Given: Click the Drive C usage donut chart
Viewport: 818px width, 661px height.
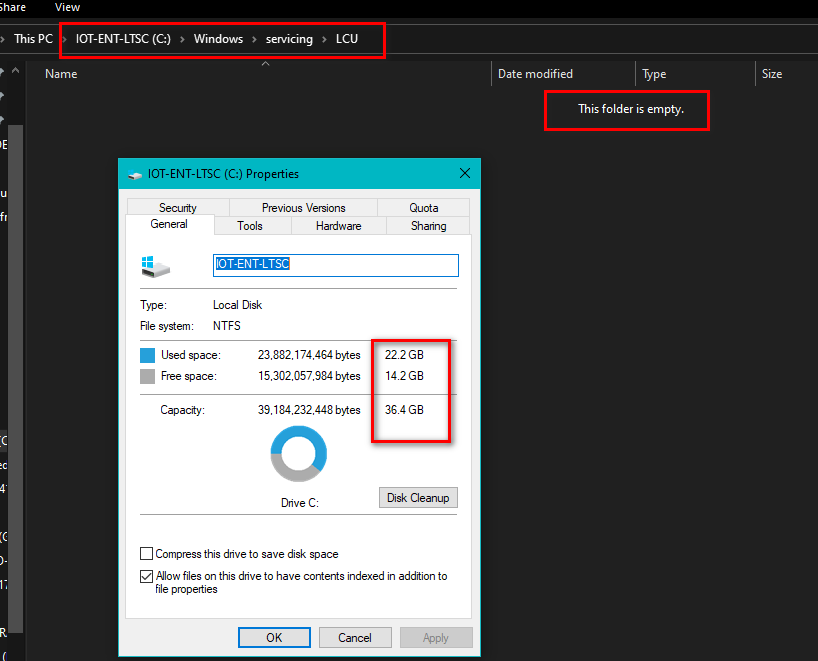Looking at the screenshot, I should point(299,454).
